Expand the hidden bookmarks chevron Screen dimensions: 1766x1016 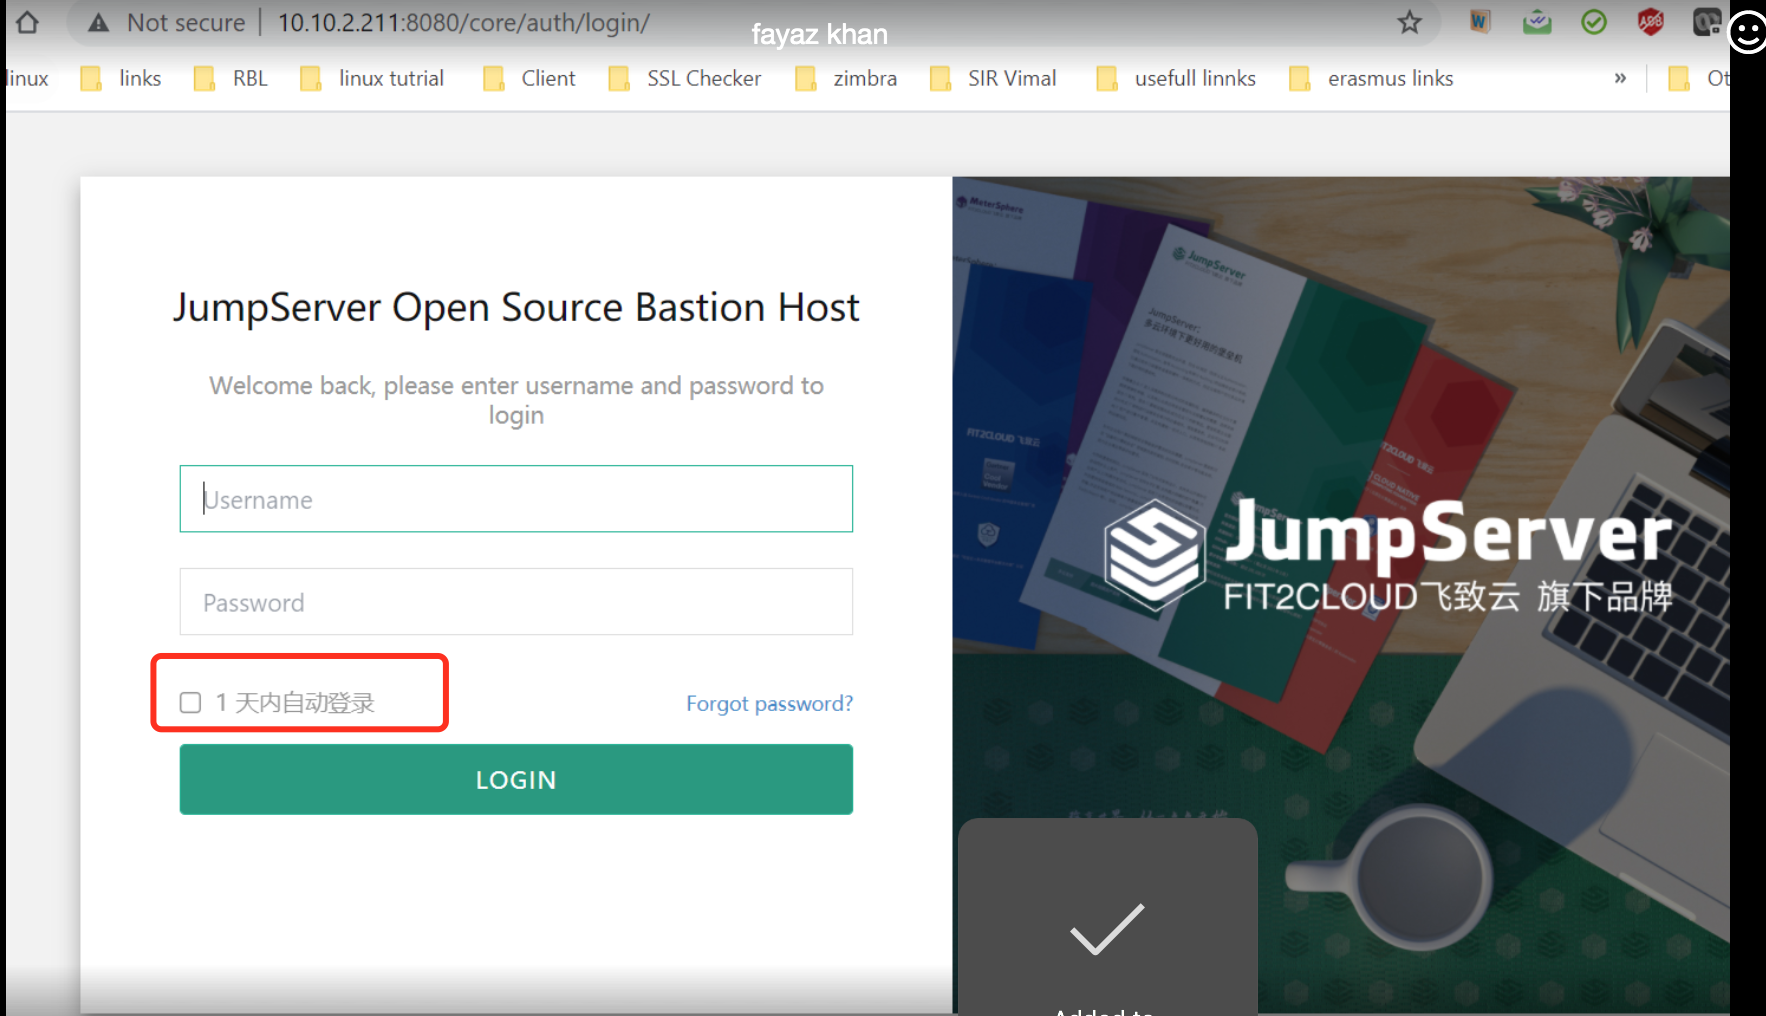point(1620,78)
